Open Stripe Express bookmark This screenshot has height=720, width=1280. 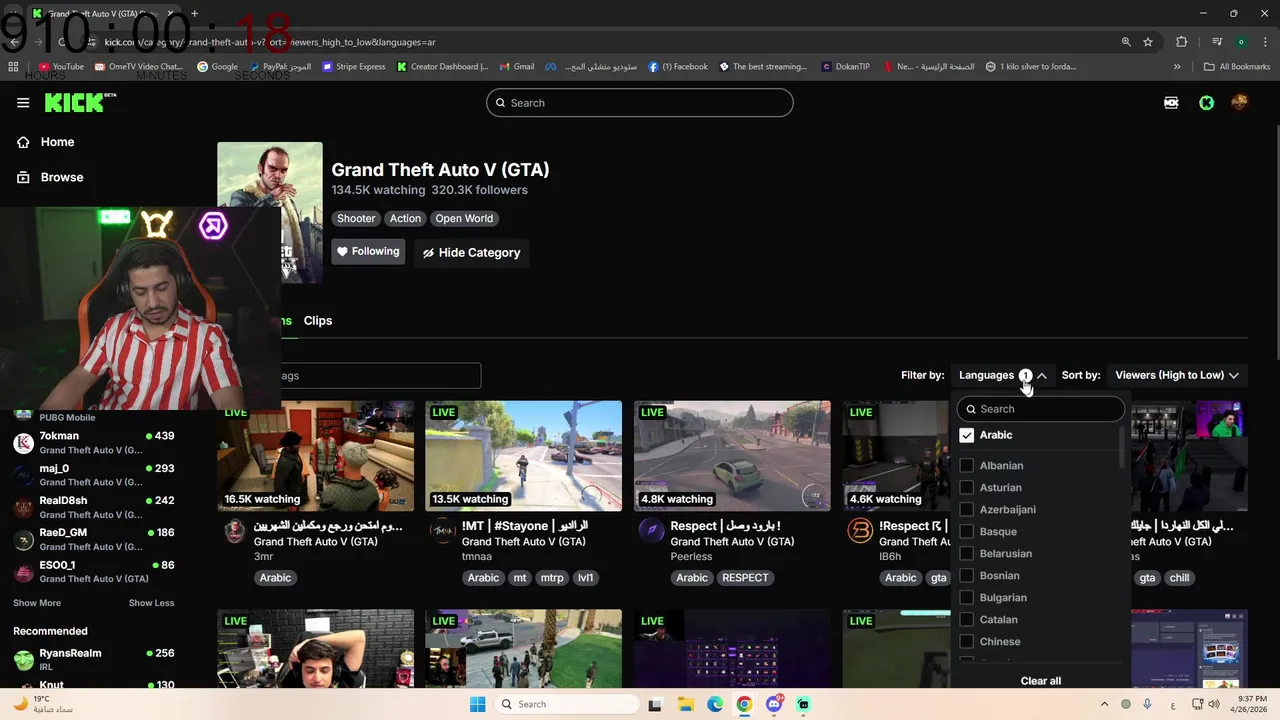353,67
